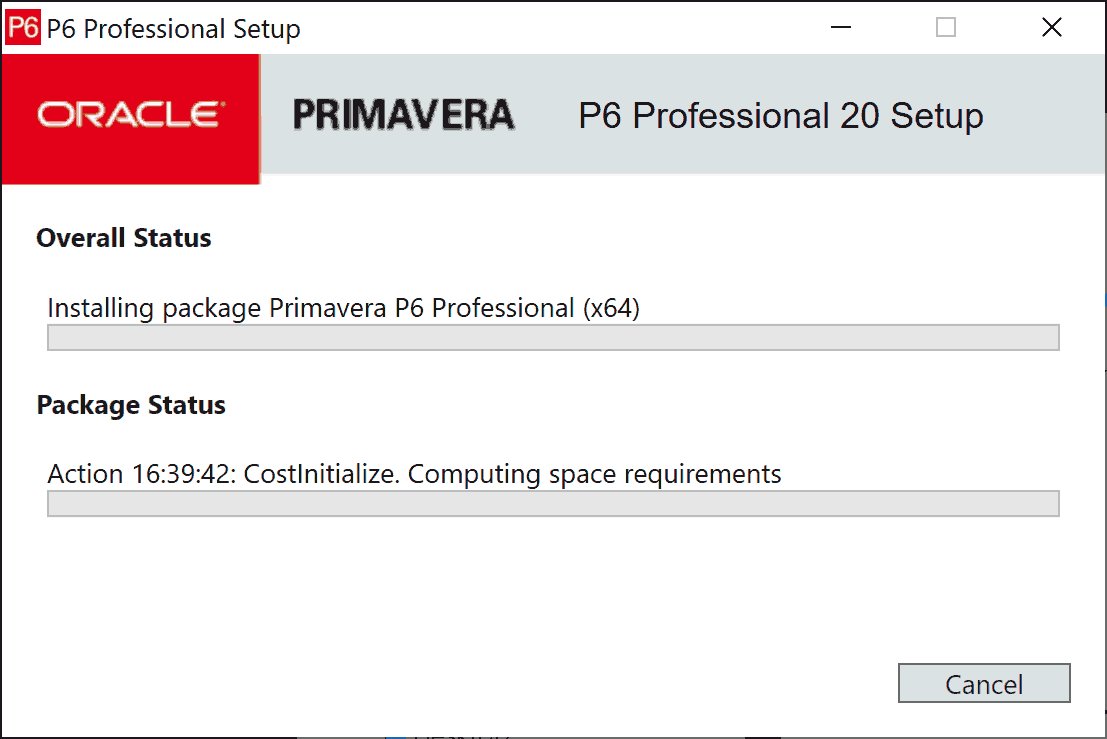
Task: Click the "Installing package Primavera P6 Professional" text
Action: click(310, 308)
